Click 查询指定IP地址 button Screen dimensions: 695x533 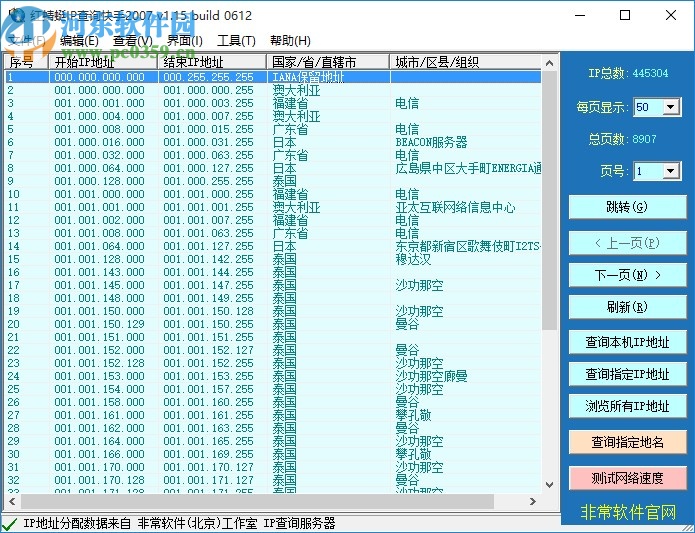pyautogui.click(x=627, y=374)
